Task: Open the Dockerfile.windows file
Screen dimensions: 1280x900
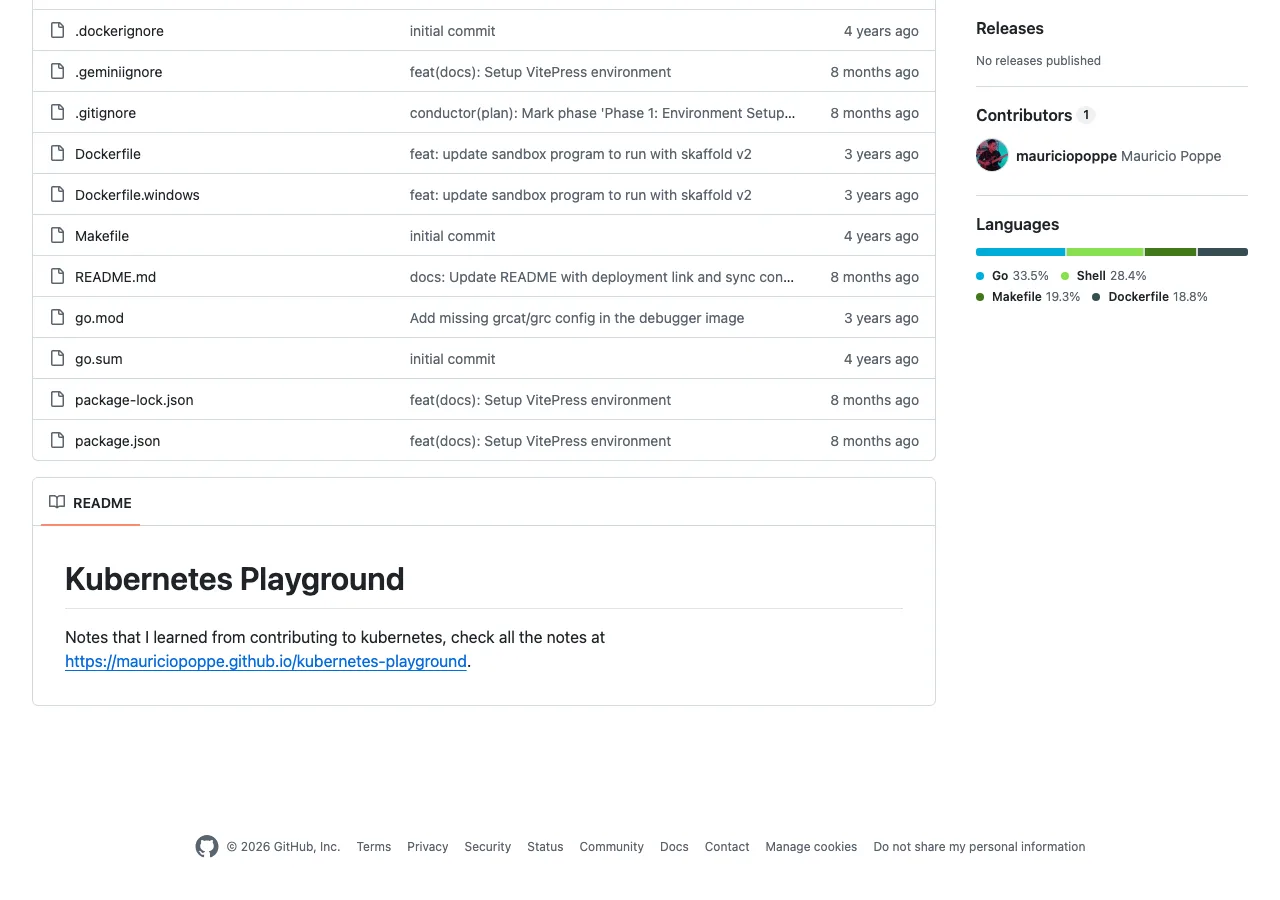Action: pyautogui.click(x=137, y=195)
